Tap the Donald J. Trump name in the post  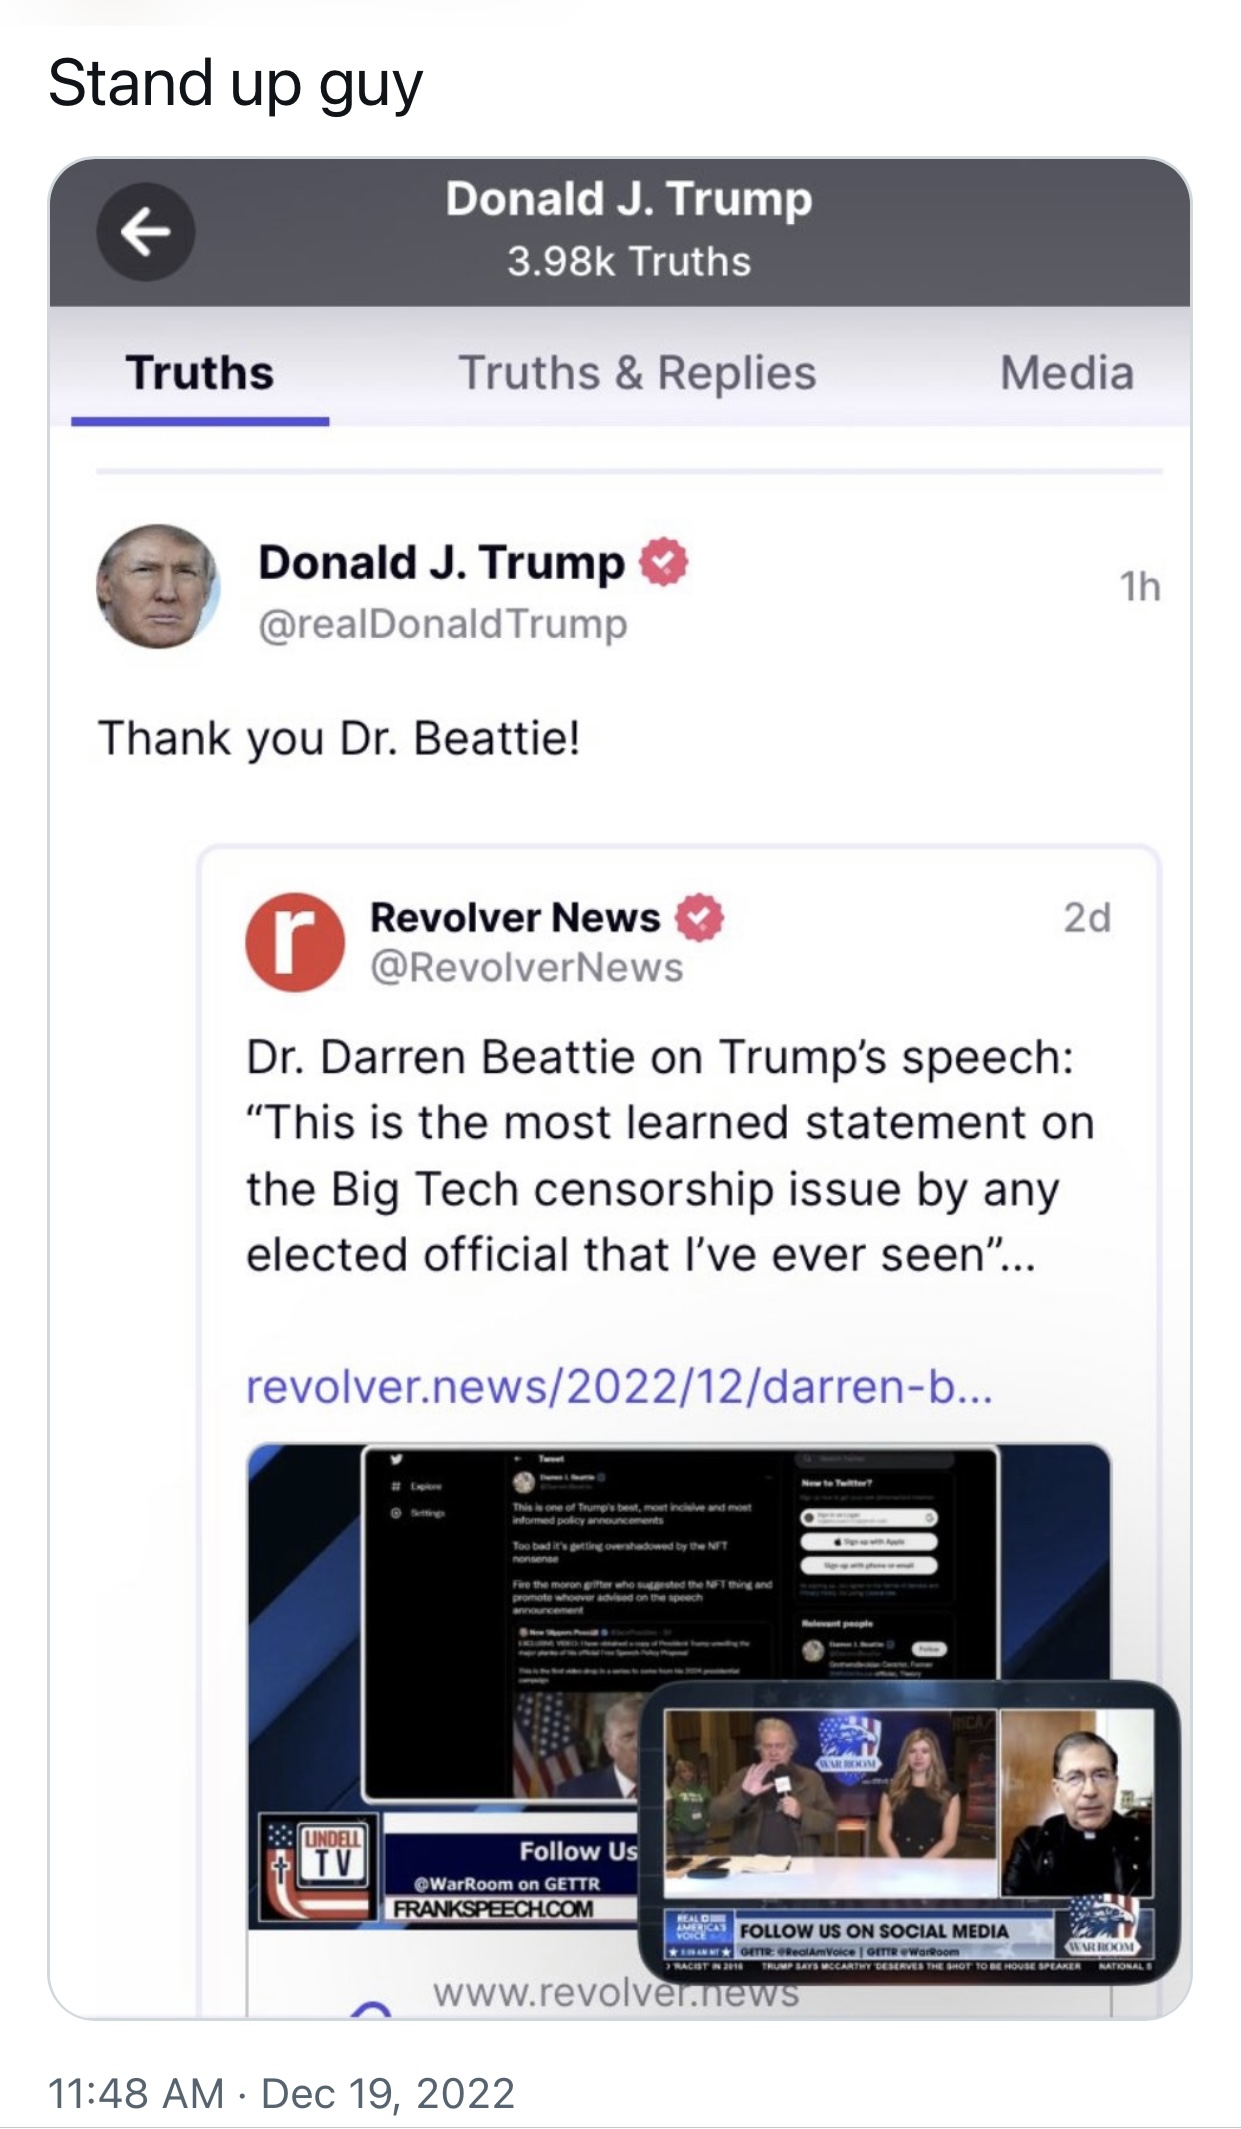pyautogui.click(x=442, y=562)
